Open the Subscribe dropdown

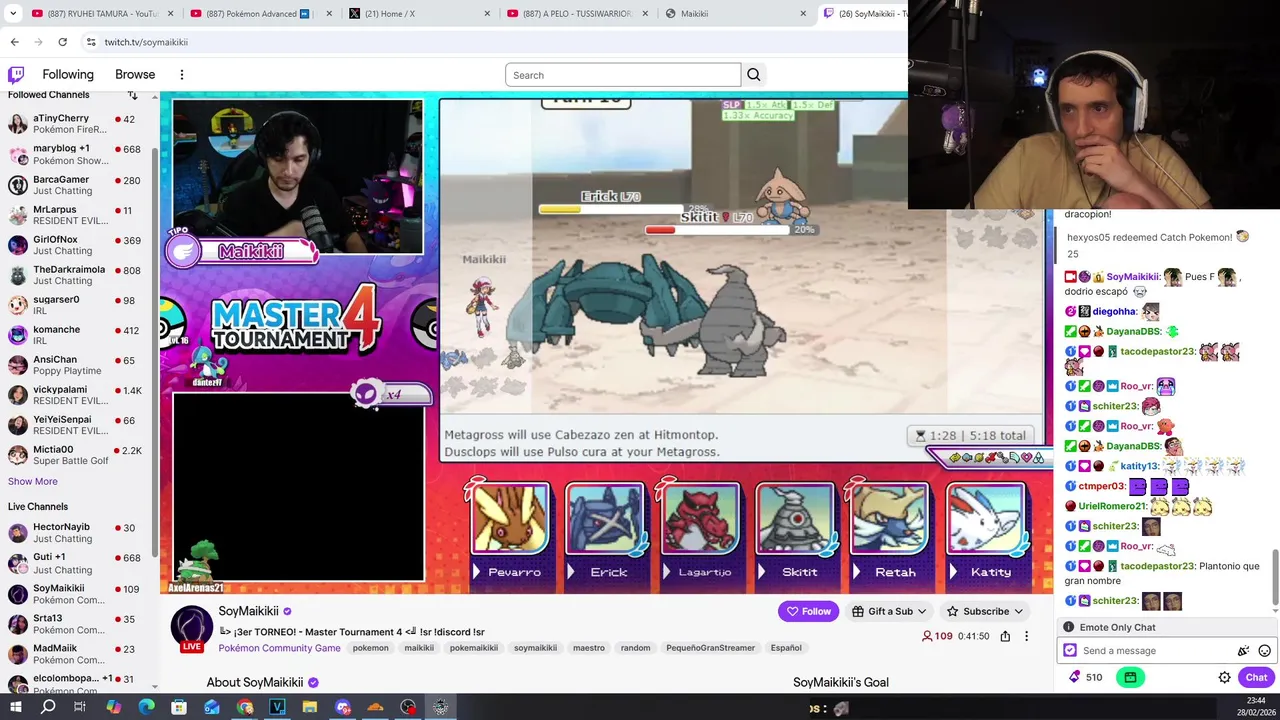point(985,611)
